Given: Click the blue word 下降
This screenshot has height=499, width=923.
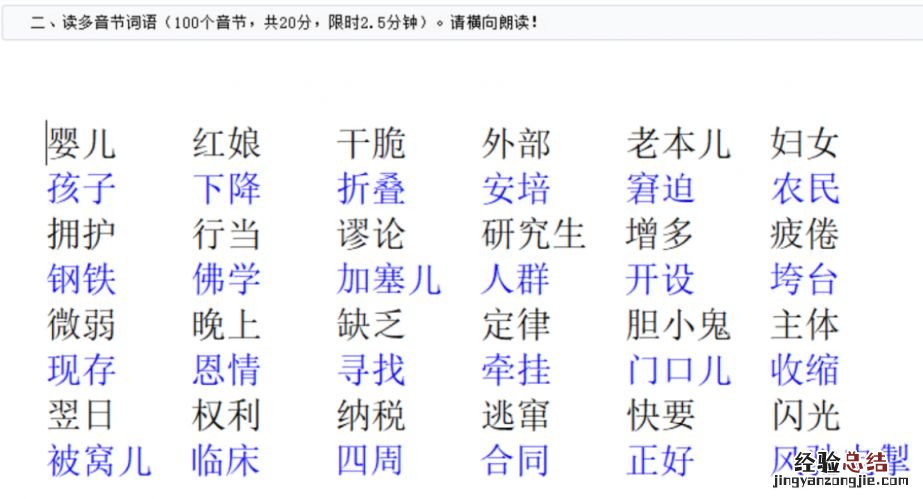Looking at the screenshot, I should pos(227,188).
